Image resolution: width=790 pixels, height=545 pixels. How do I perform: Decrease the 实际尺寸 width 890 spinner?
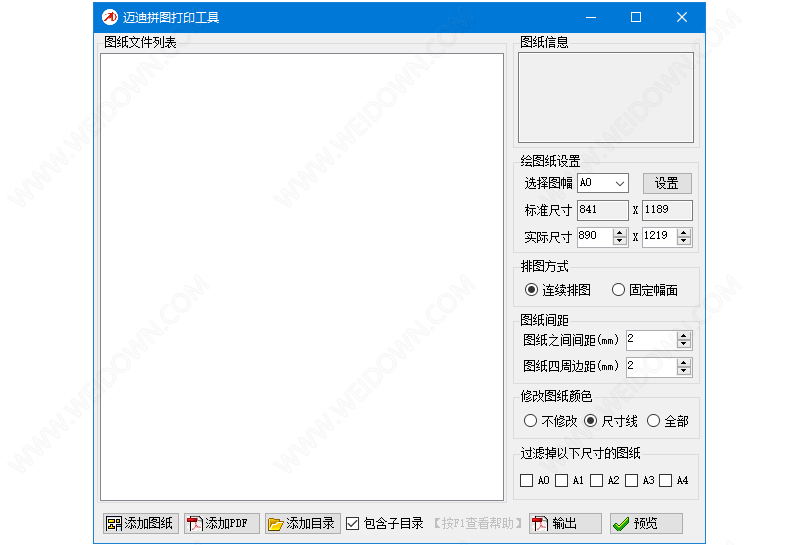[620, 241]
